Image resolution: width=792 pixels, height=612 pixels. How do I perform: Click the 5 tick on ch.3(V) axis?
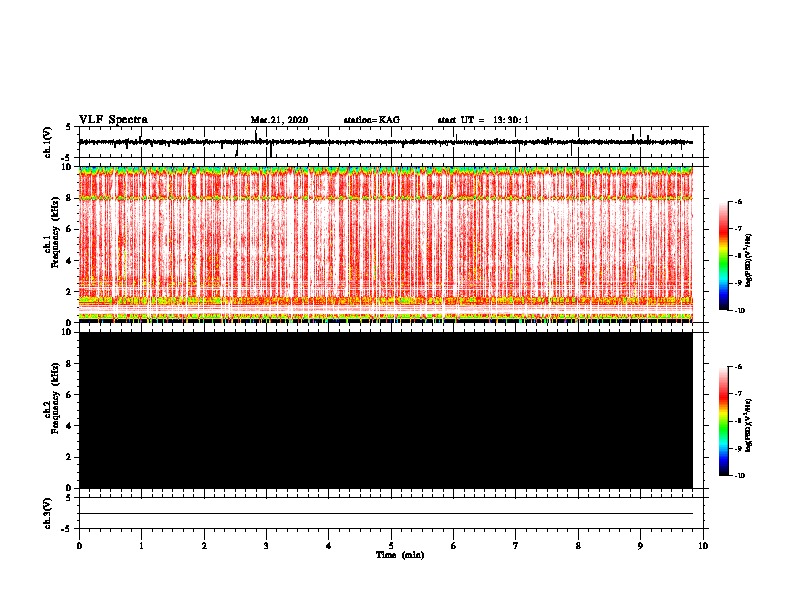click(x=69, y=497)
